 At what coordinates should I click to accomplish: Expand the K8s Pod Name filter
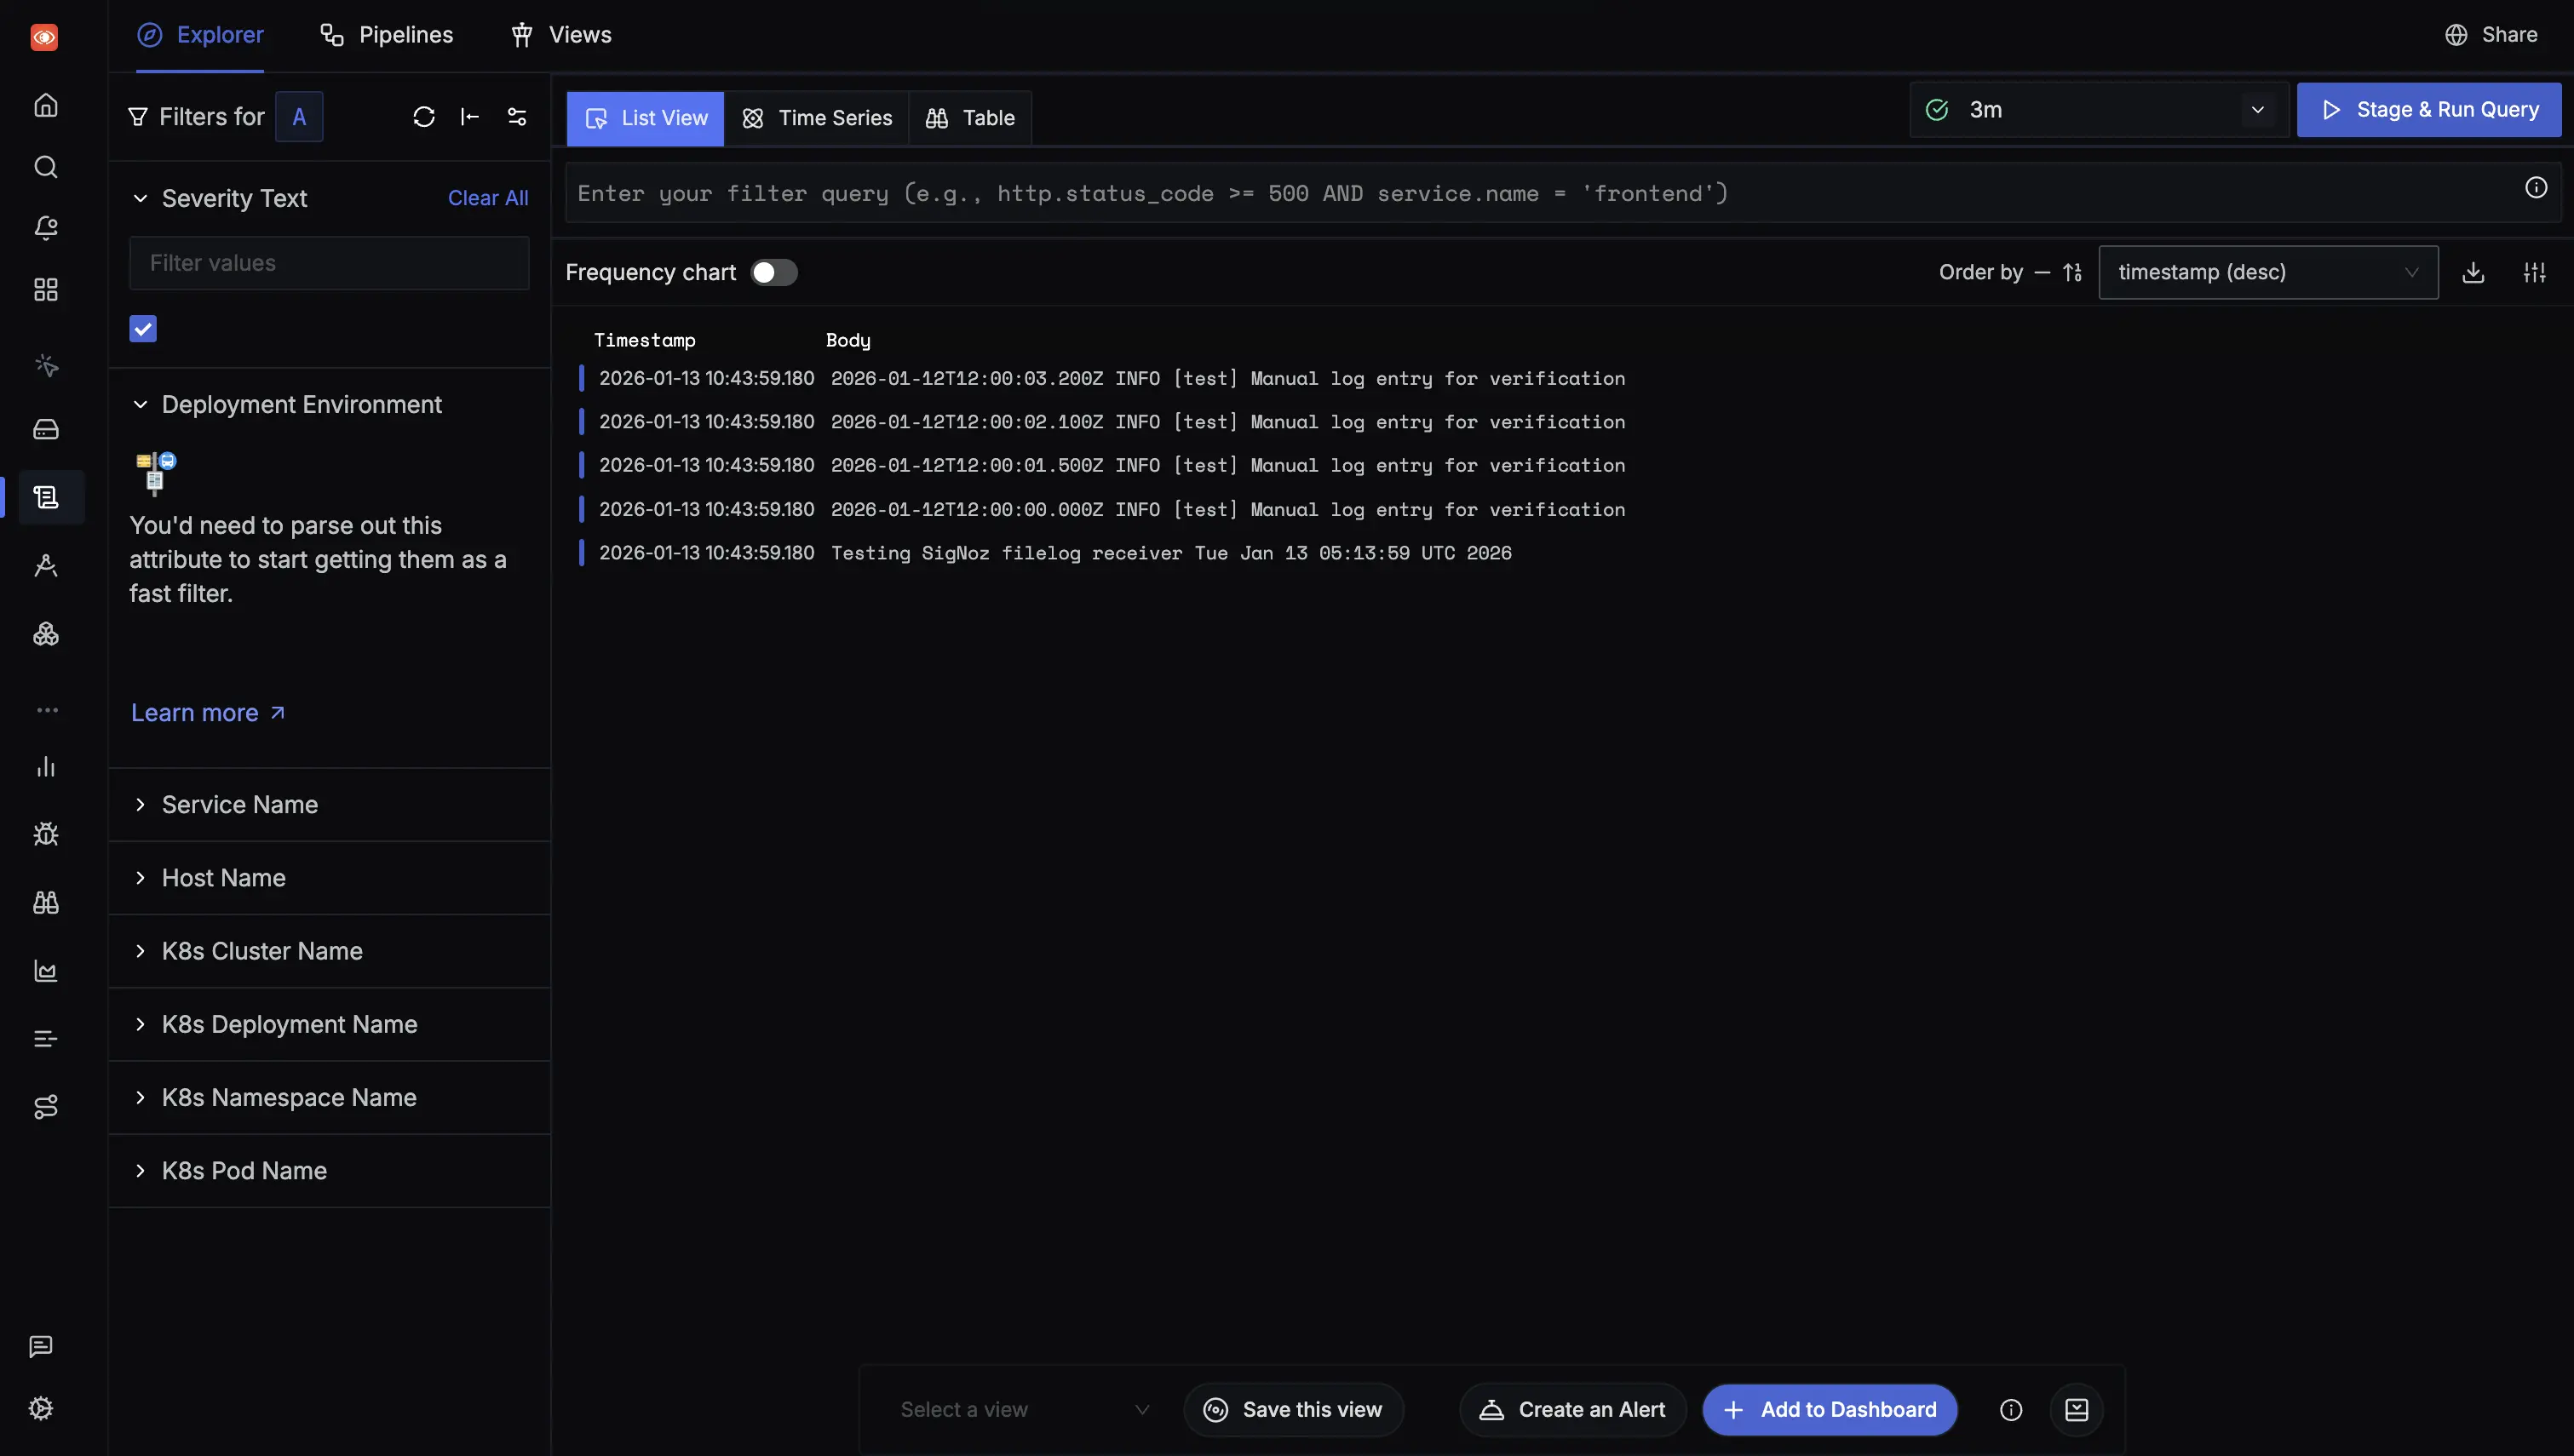(244, 1171)
